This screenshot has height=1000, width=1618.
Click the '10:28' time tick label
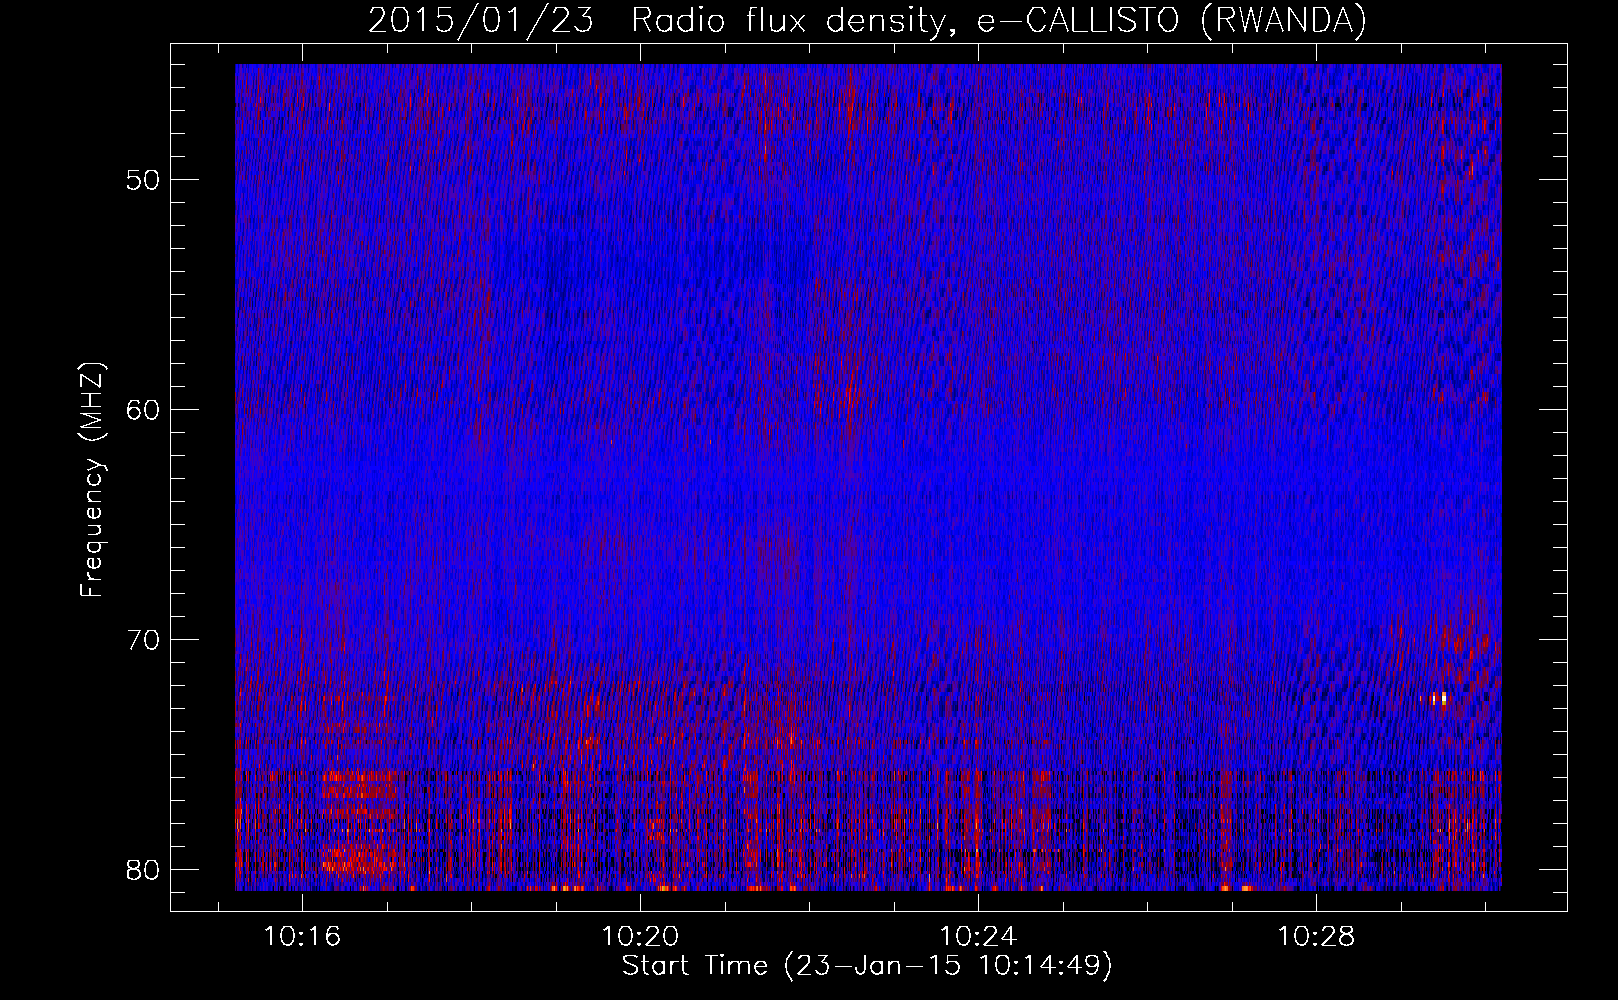(x=1316, y=937)
